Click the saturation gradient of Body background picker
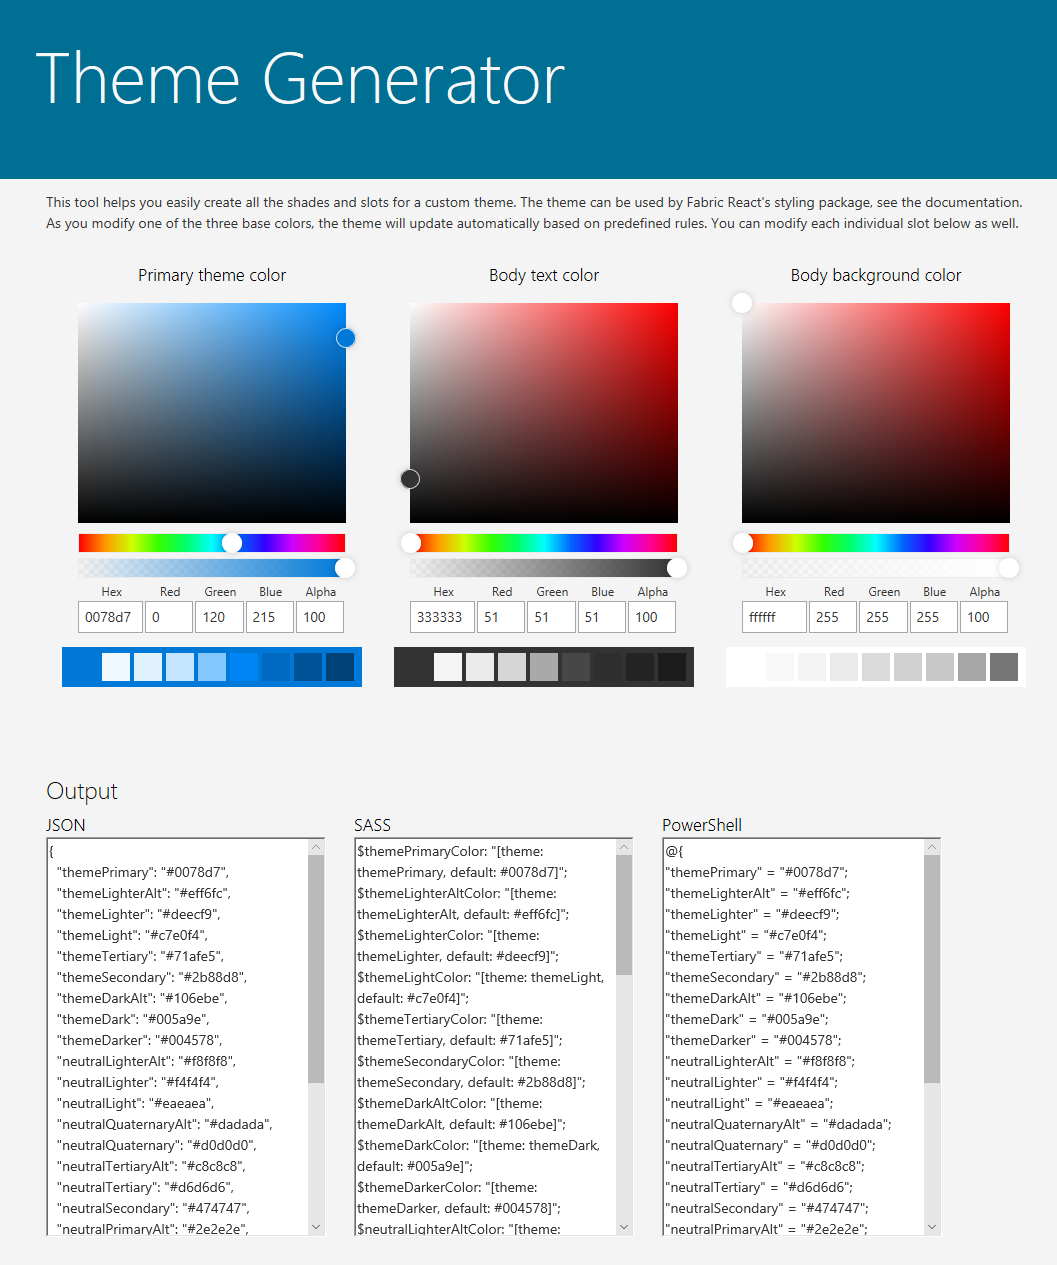 (x=875, y=412)
